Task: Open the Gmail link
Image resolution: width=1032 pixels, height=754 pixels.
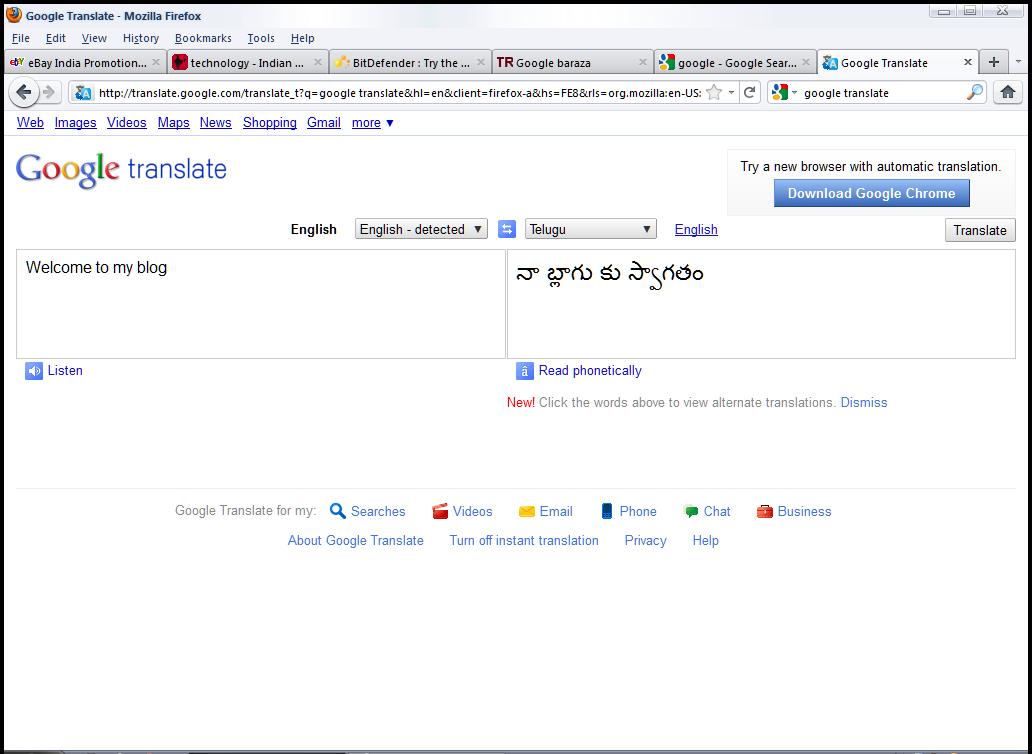Action: 324,122
